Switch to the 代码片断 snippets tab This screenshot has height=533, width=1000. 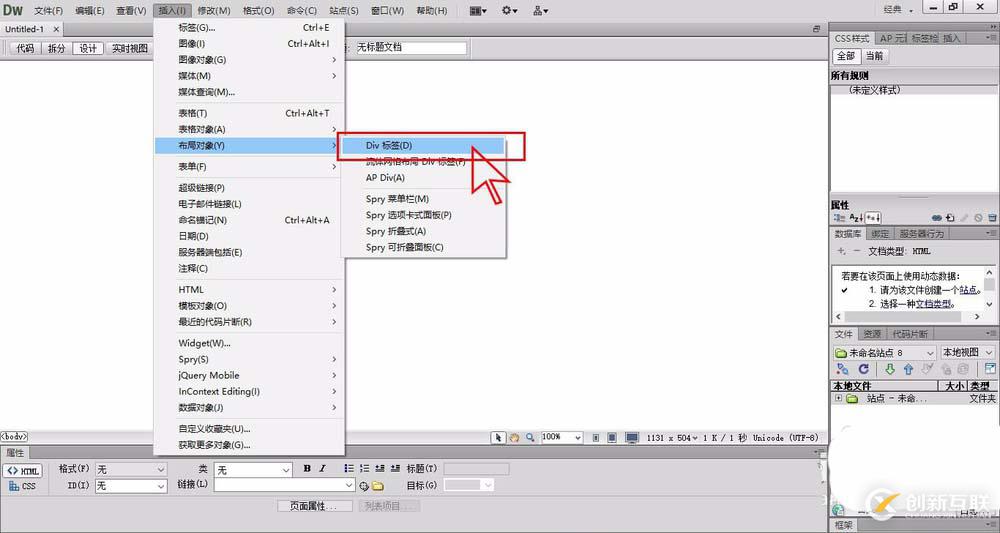(910, 334)
